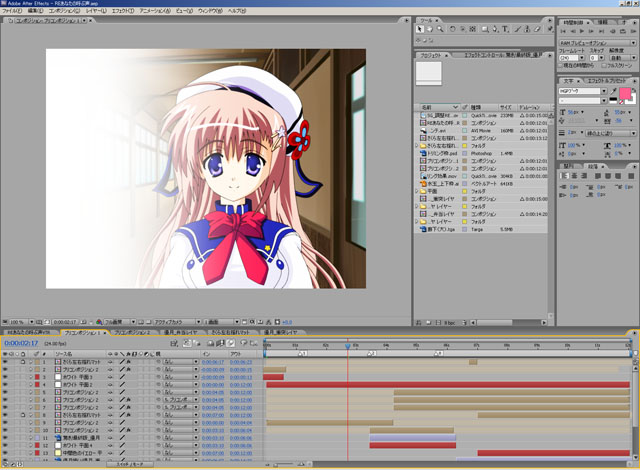640x470 pixels.
Task: Toggle loop playback icon in time controls
Action: pyautogui.click(x=622, y=31)
